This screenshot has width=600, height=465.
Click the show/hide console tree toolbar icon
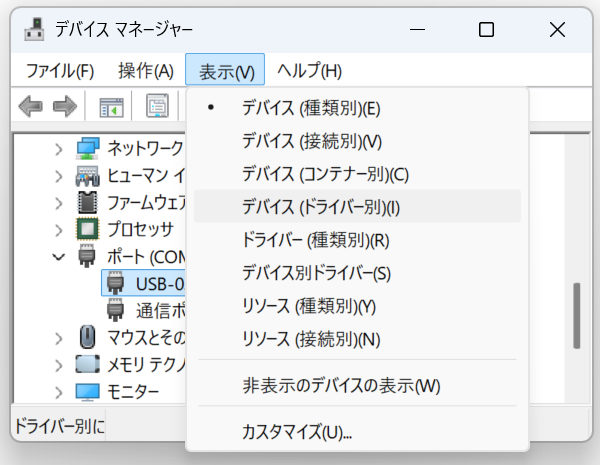(x=111, y=107)
